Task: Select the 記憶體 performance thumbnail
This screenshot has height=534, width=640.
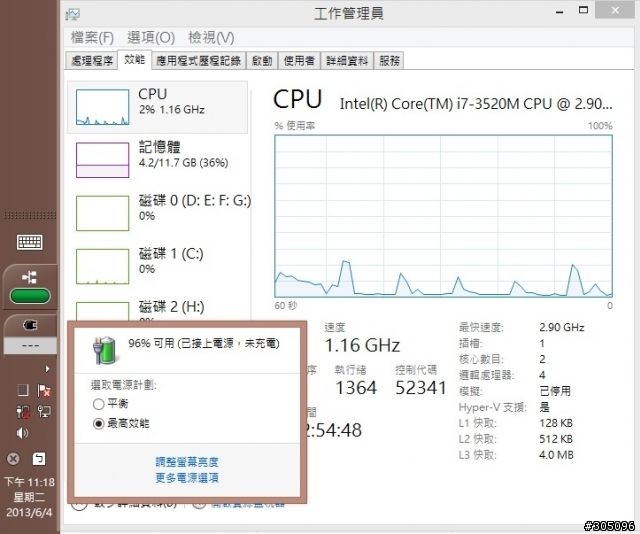Action: [x=102, y=160]
